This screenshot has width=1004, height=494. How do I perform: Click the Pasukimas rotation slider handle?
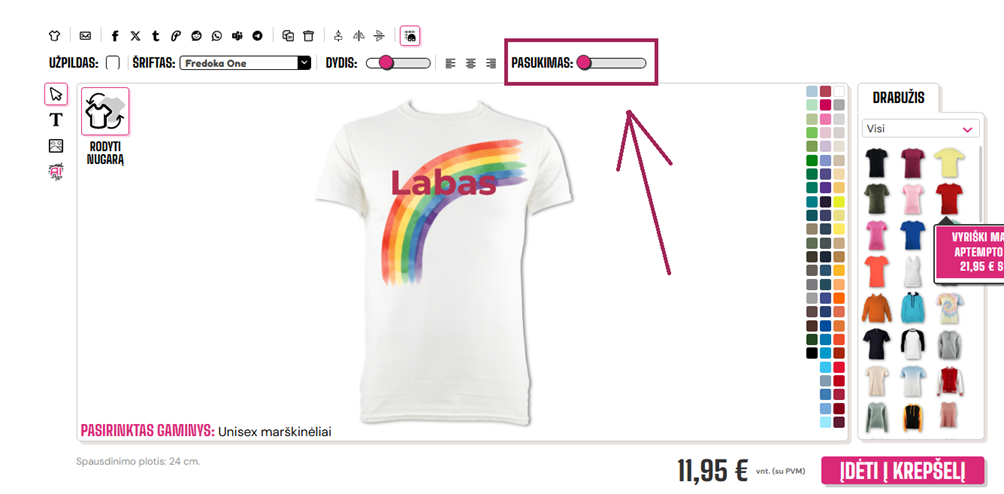(583, 63)
